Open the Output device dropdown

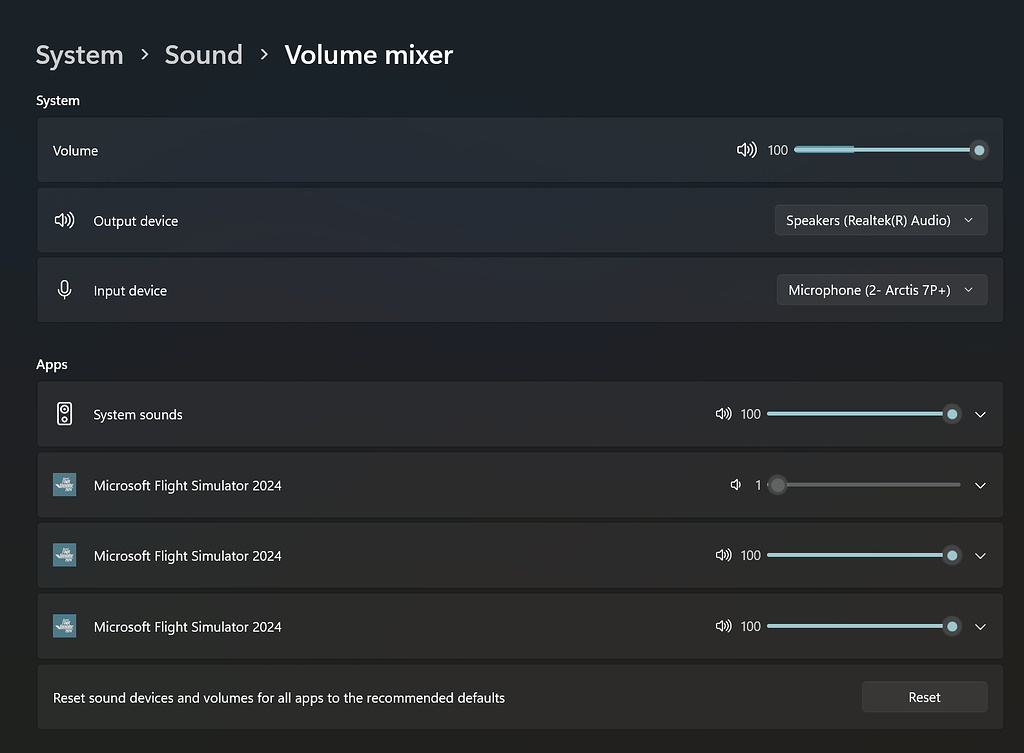(880, 220)
